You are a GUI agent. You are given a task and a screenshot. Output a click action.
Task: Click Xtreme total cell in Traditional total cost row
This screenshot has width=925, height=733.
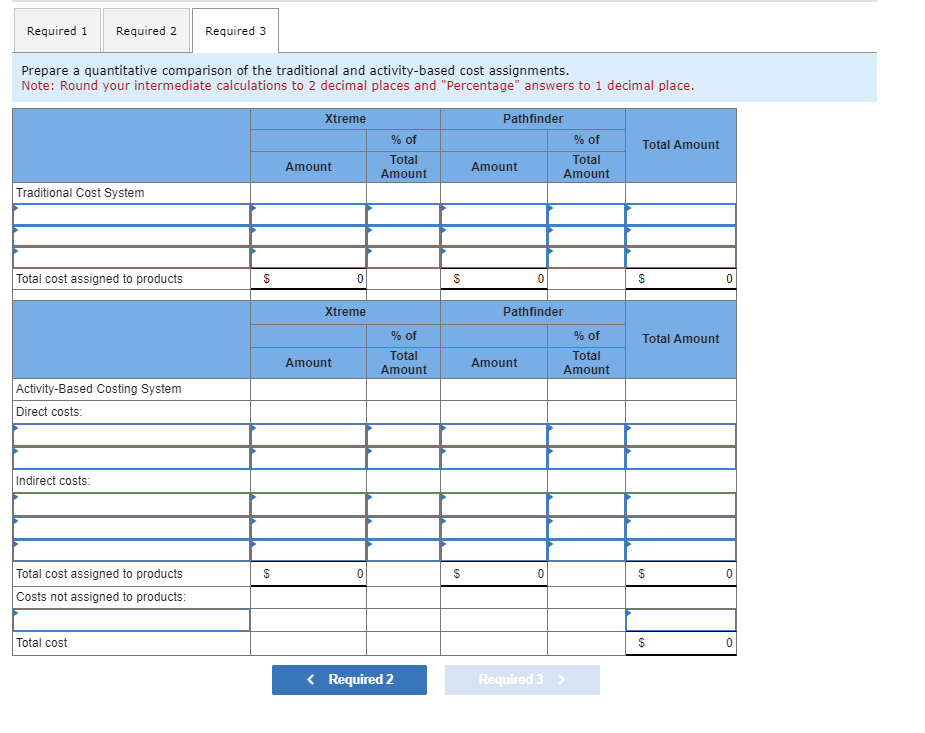tap(309, 278)
